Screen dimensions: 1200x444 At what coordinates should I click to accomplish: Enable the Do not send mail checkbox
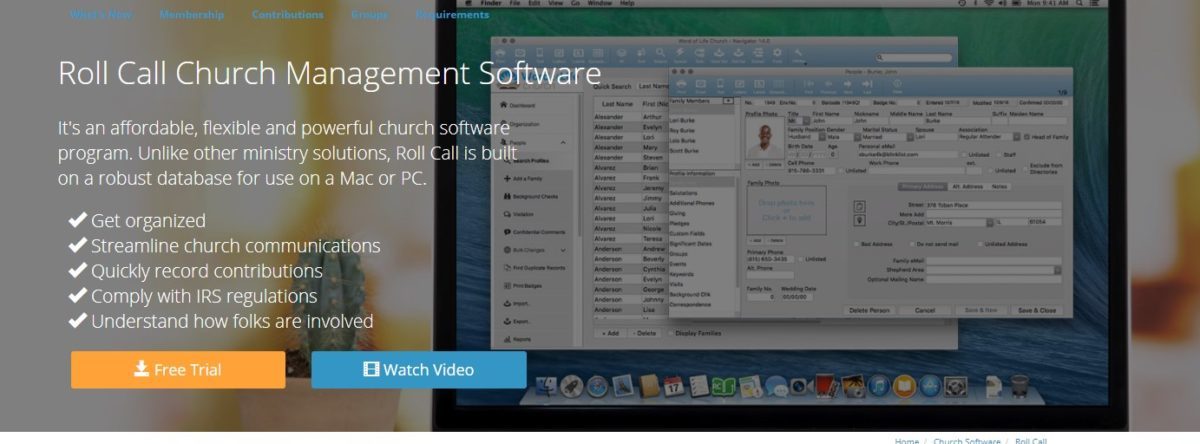click(x=911, y=244)
